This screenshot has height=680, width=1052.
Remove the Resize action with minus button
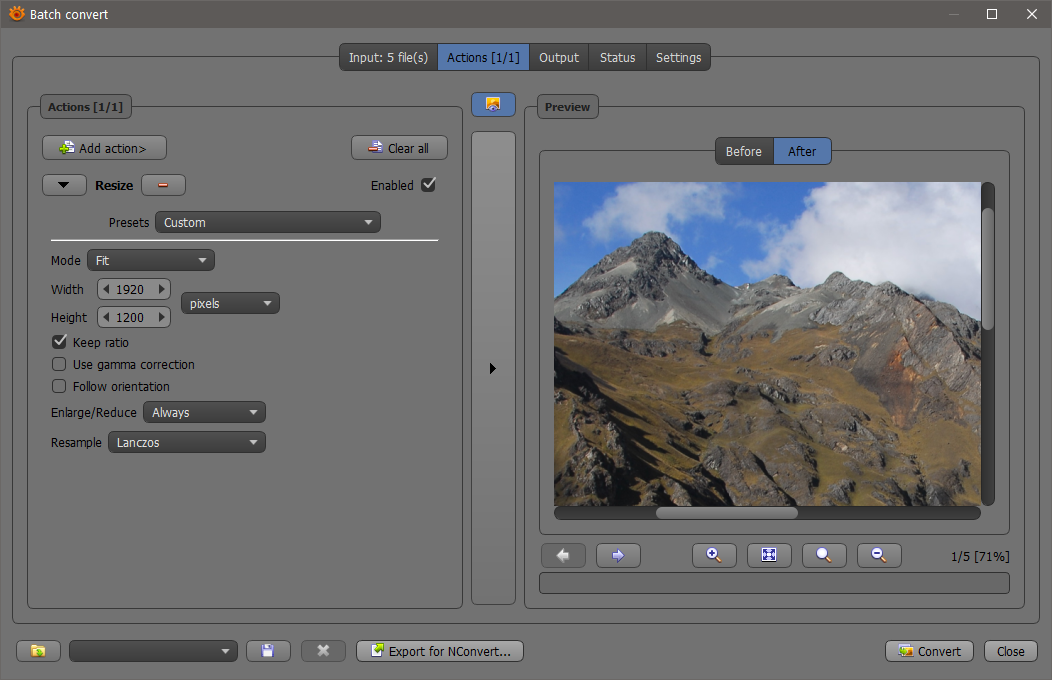pyautogui.click(x=163, y=185)
